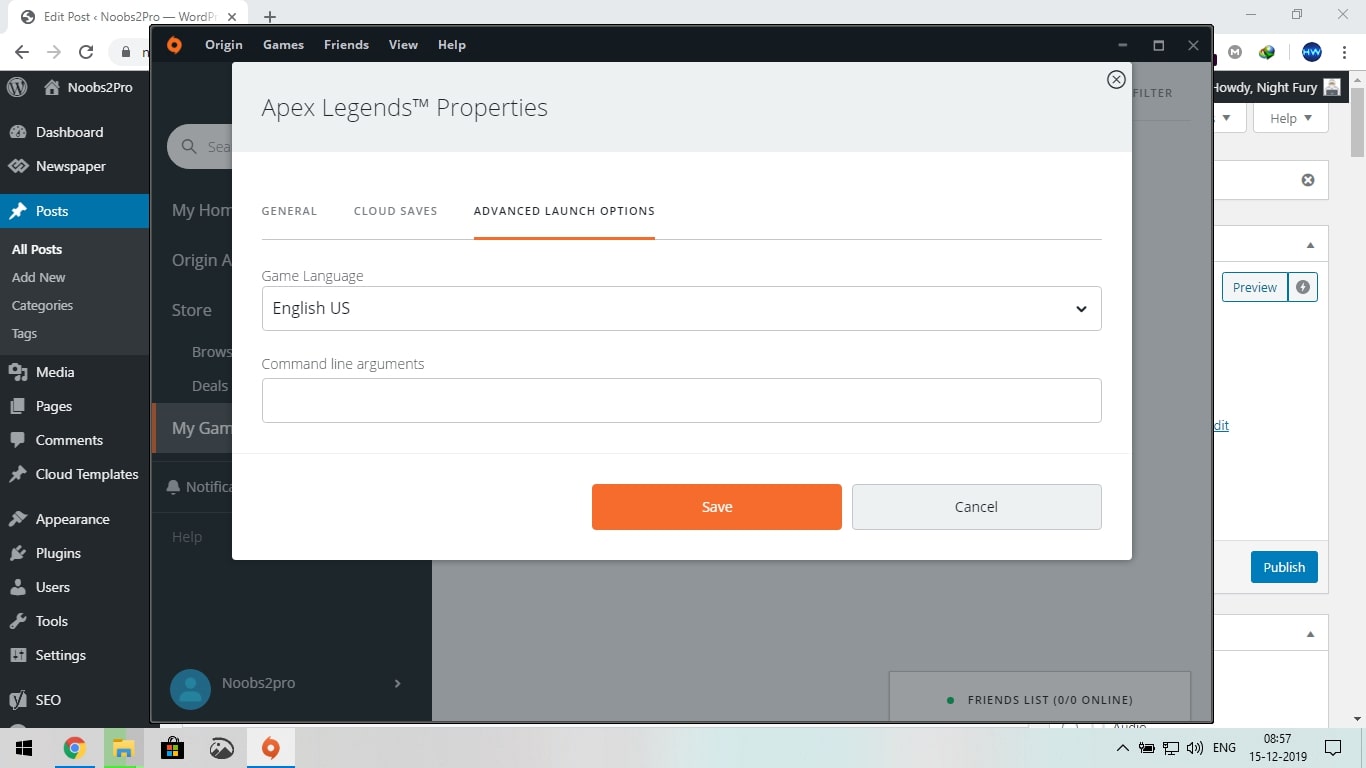
Task: Click the lightning bolt icon beside Preview
Action: point(1302,287)
